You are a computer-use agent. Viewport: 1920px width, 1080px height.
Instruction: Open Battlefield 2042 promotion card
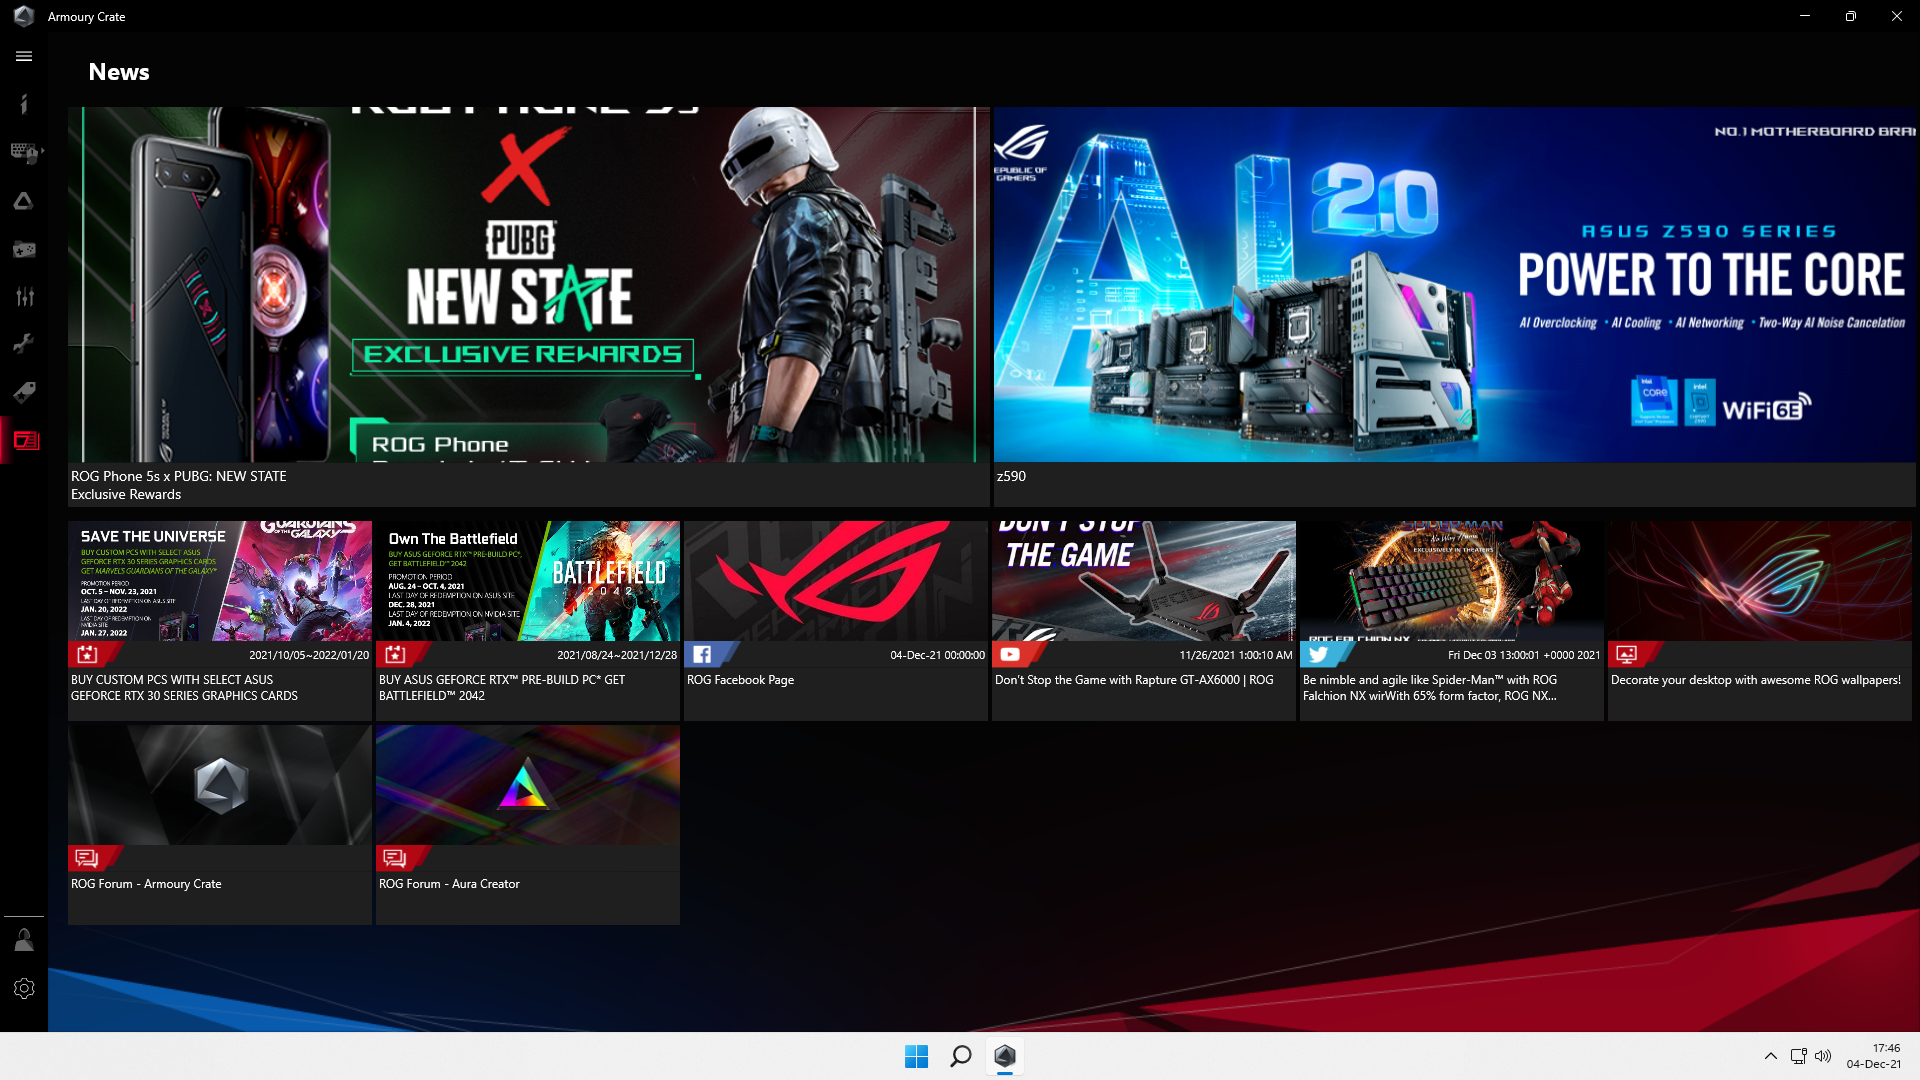(527, 620)
